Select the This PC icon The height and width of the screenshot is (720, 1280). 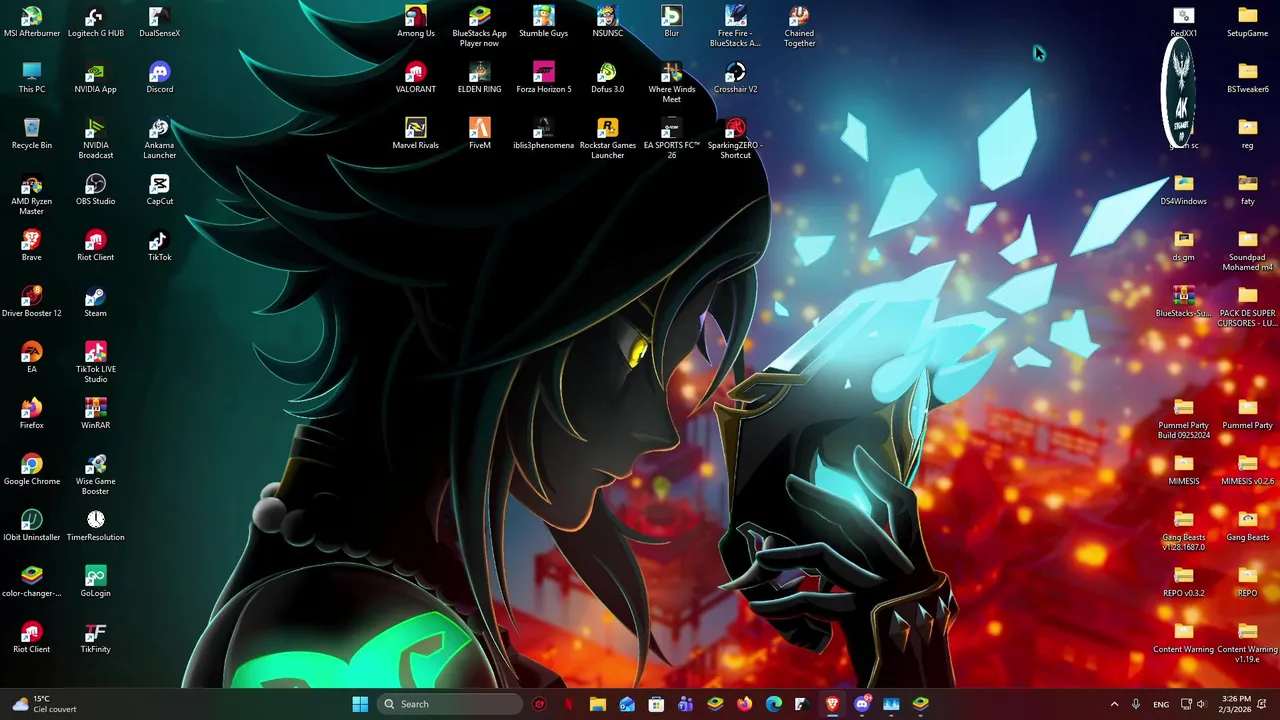pos(32,78)
